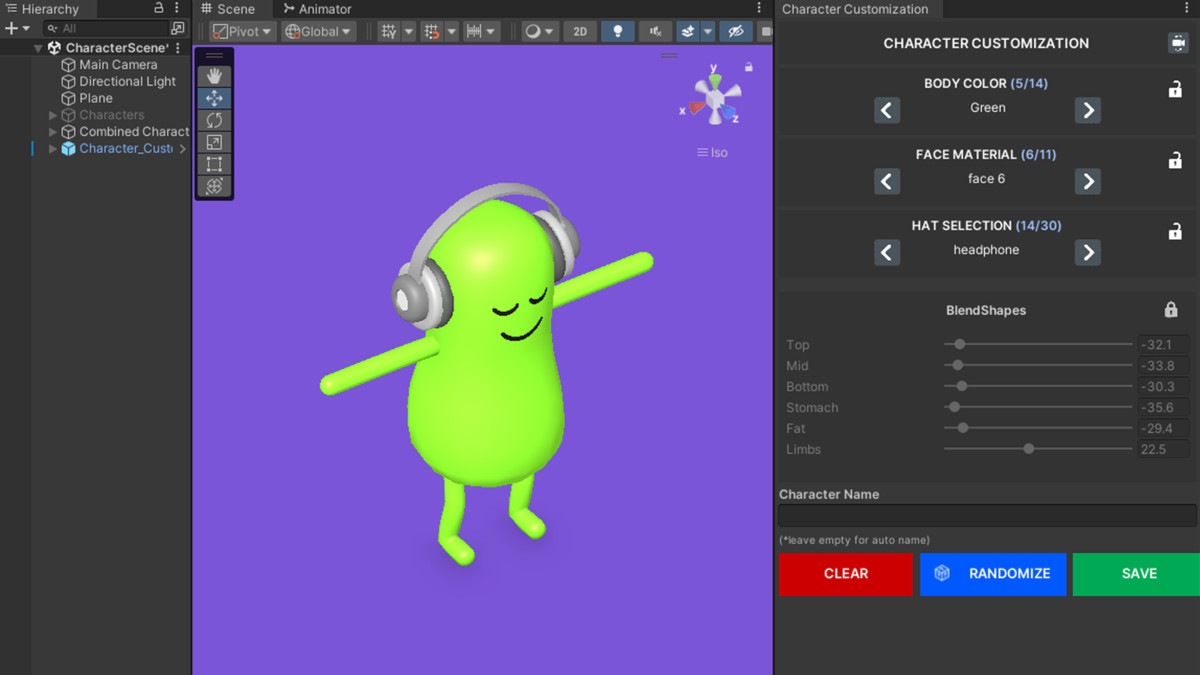1200x675 pixels.
Task: Select the Hand tool in the Scene view
Action: point(214,76)
